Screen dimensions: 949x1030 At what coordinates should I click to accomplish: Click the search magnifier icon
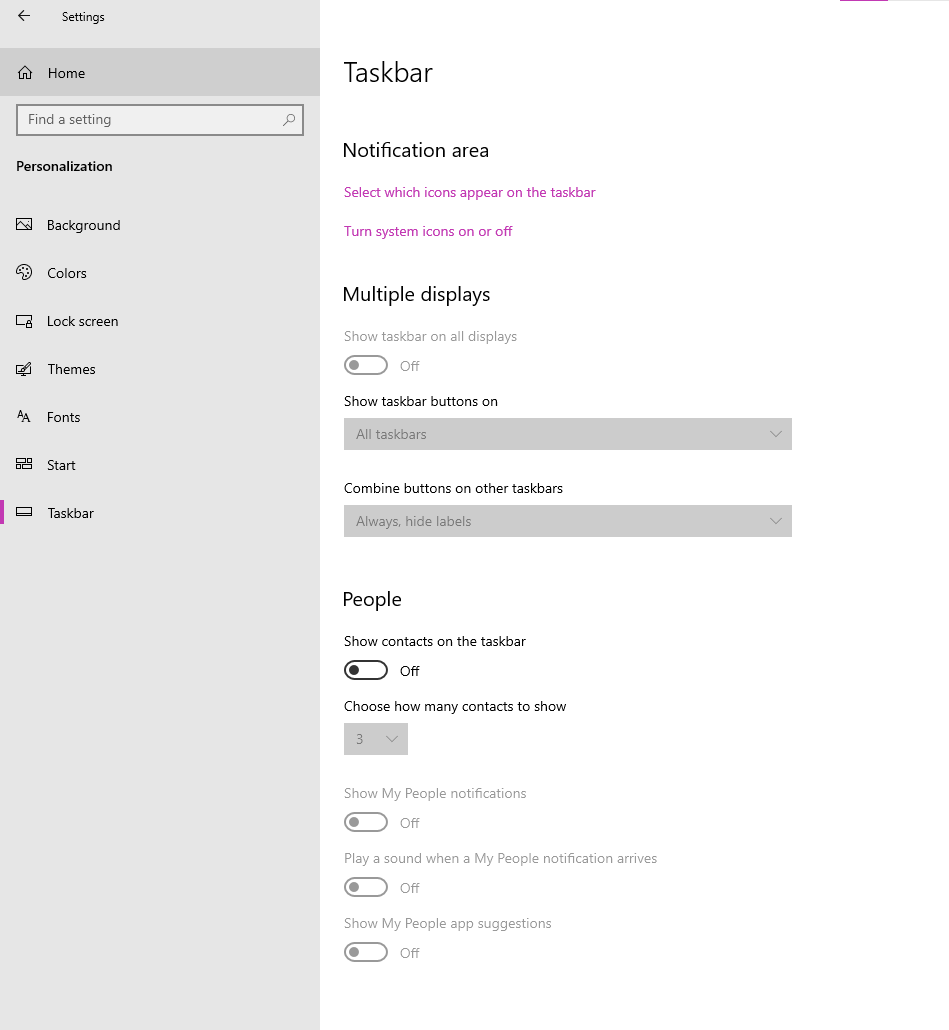[289, 120]
